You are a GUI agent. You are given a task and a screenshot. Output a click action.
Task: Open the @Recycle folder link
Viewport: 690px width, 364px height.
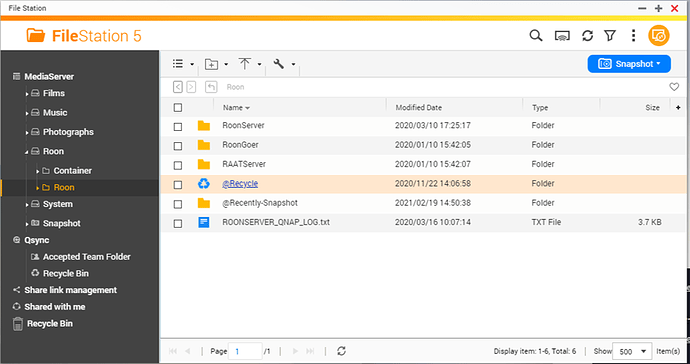pyautogui.click(x=240, y=184)
